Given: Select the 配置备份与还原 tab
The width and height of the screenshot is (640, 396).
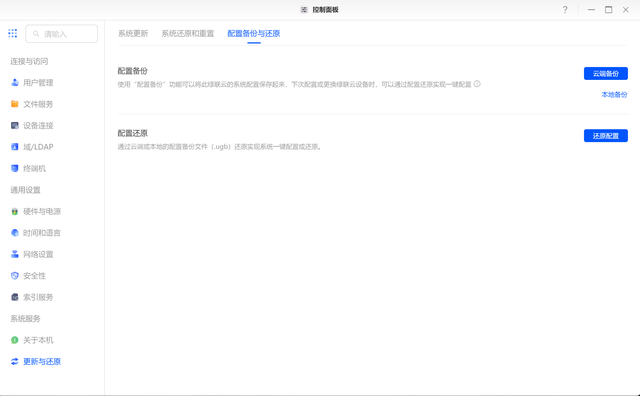Looking at the screenshot, I should (254, 33).
